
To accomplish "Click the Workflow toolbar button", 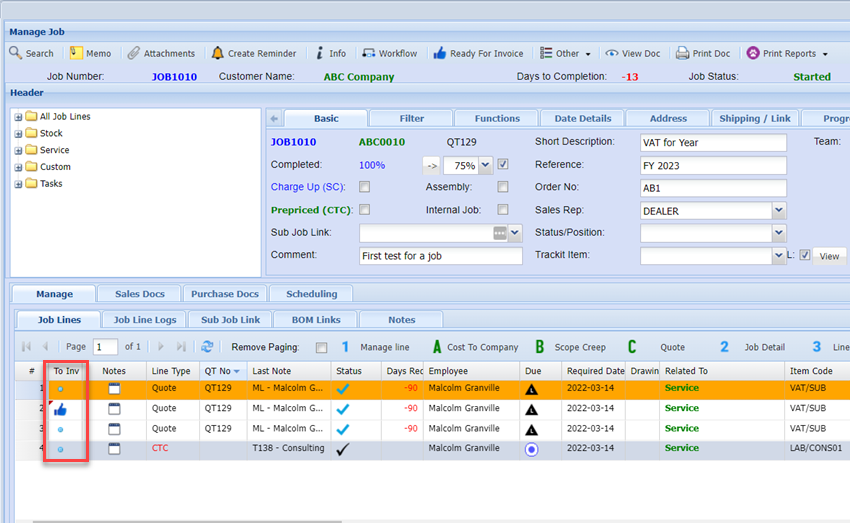I will pyautogui.click(x=388, y=53).
